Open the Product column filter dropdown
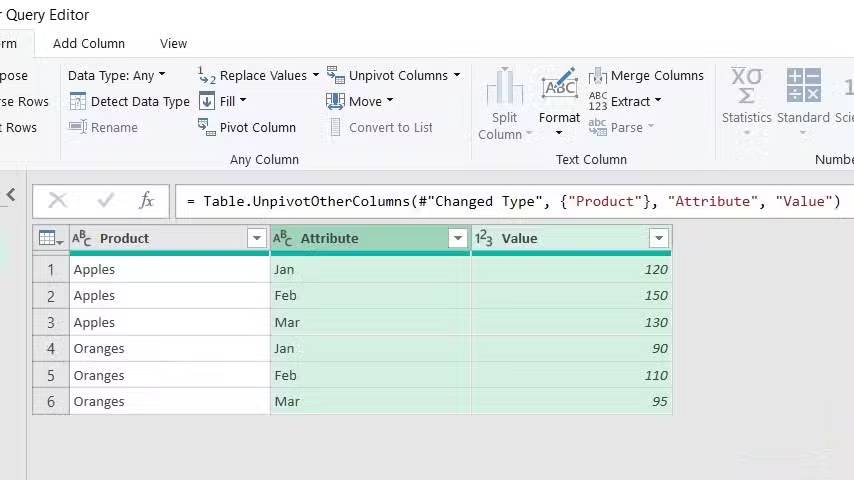 pyautogui.click(x=256, y=239)
